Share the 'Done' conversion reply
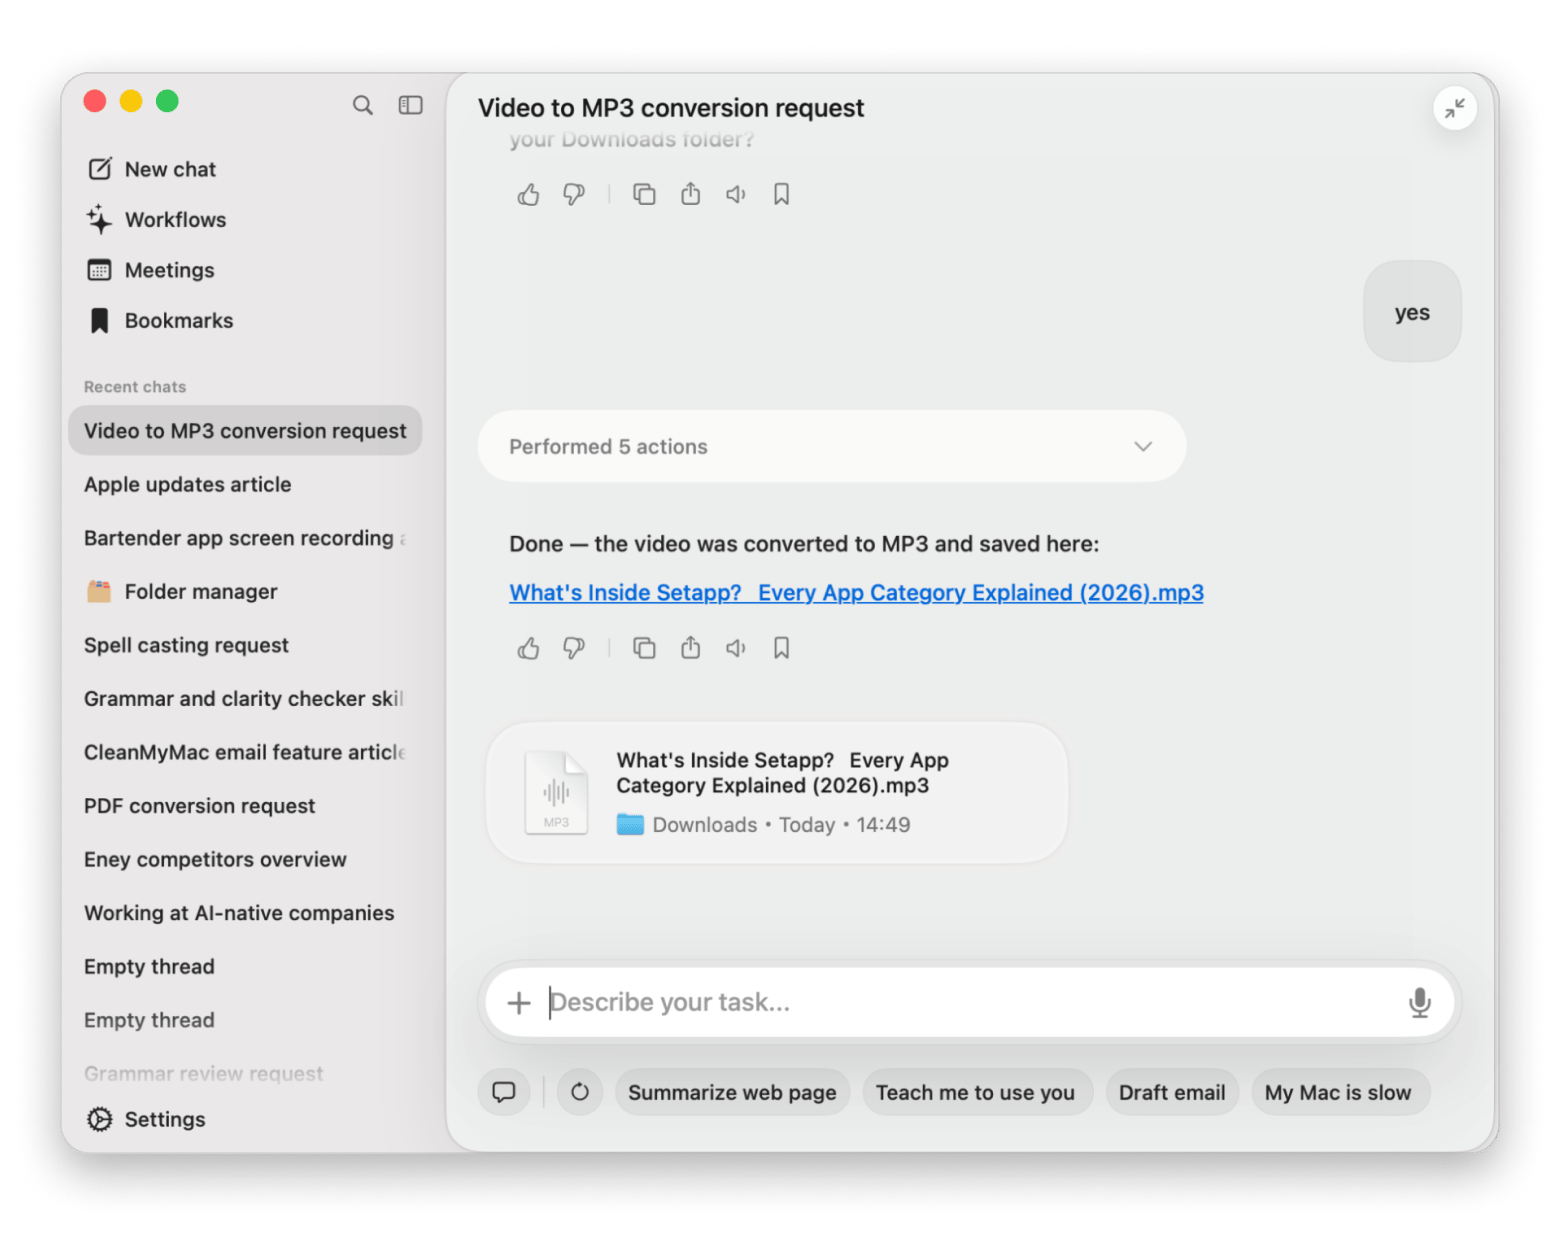The image size is (1560, 1234). (x=690, y=648)
